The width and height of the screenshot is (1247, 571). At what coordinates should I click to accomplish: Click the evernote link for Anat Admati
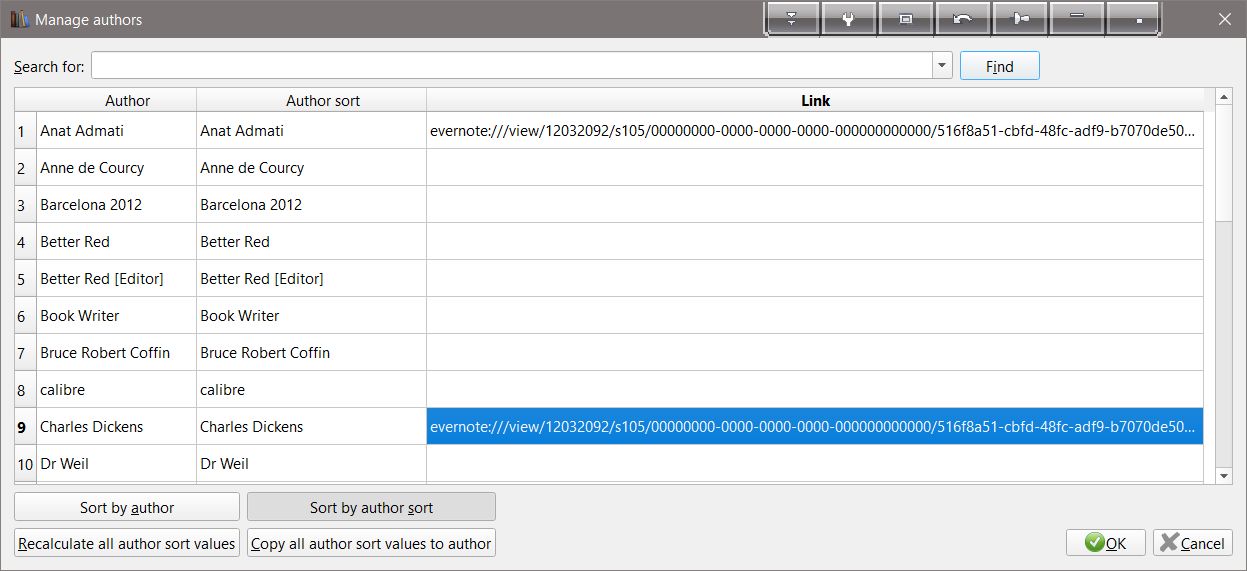tap(815, 130)
